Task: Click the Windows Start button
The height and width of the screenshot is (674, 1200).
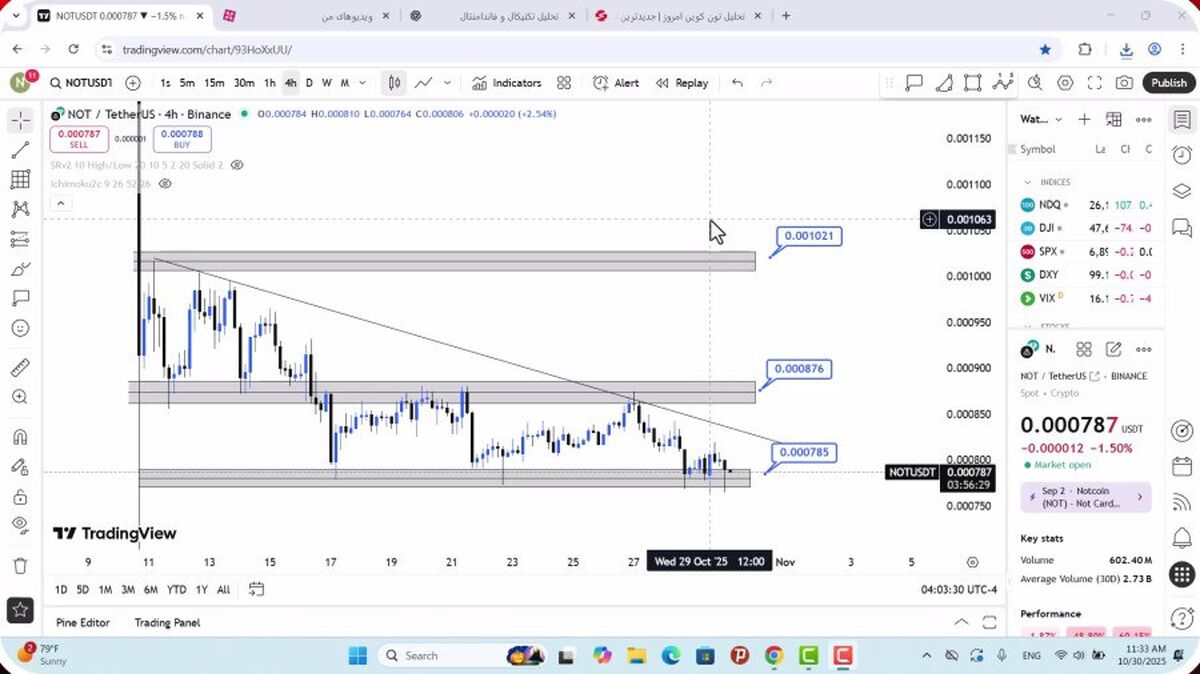Action: pyautogui.click(x=358, y=655)
